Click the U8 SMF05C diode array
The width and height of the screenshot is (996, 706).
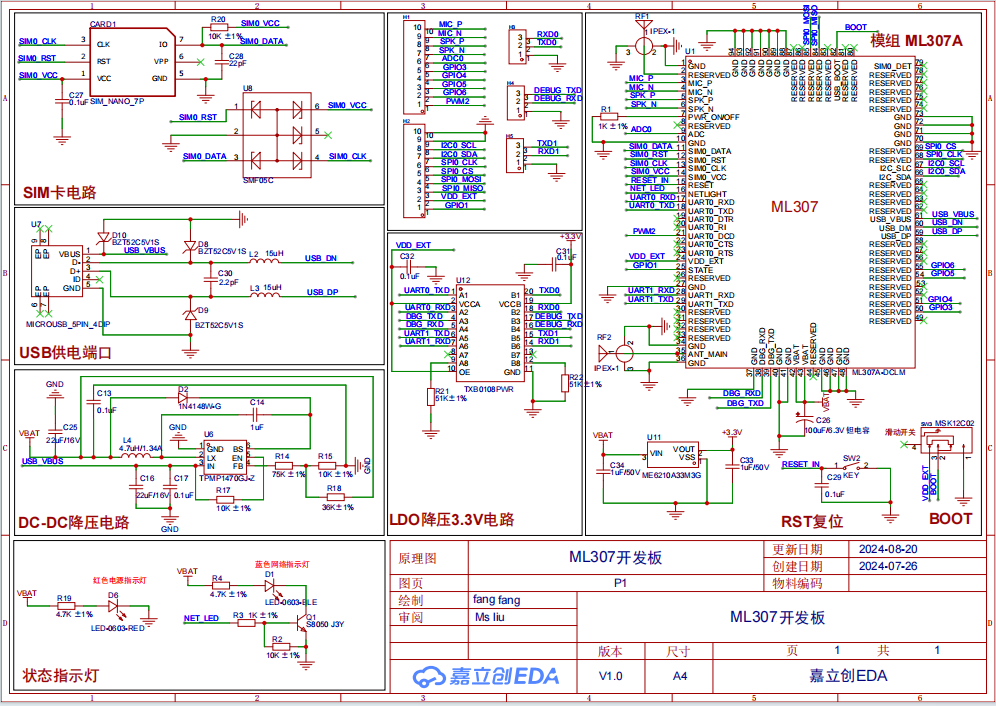point(276,135)
